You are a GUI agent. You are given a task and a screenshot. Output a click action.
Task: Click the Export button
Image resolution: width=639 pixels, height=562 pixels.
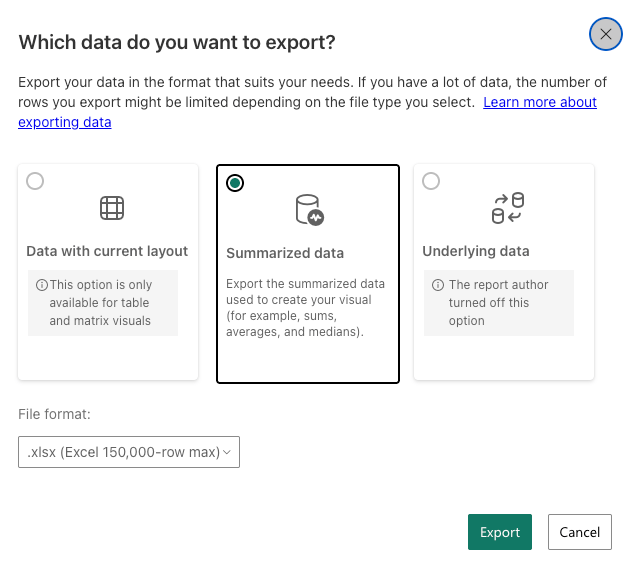point(500,532)
